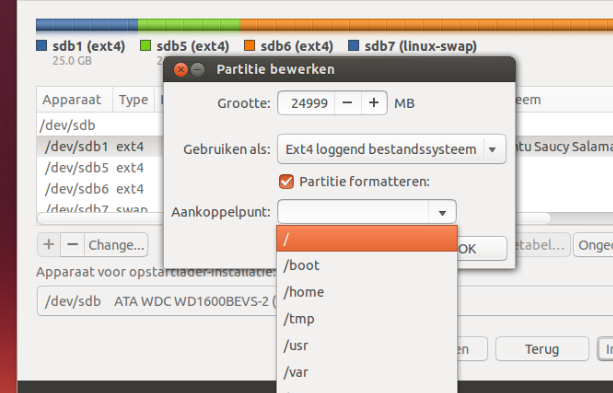Remove partition with minus icon
613x393 pixels.
coord(73,245)
